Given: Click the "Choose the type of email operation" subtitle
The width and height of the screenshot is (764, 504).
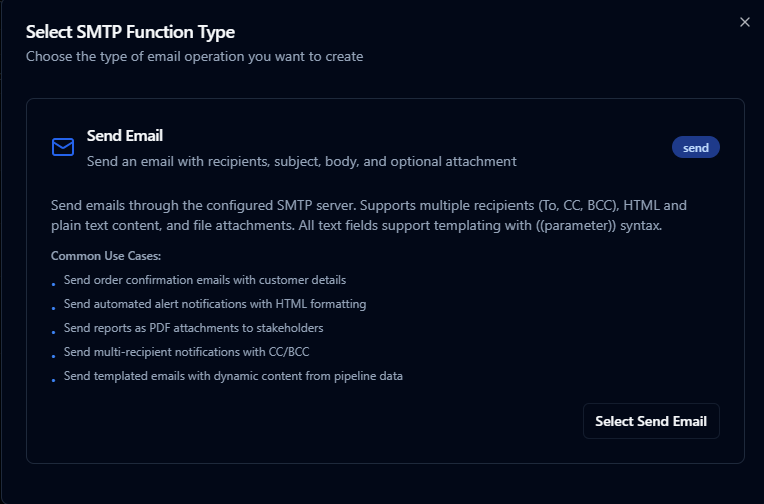Looking at the screenshot, I should pos(194,56).
